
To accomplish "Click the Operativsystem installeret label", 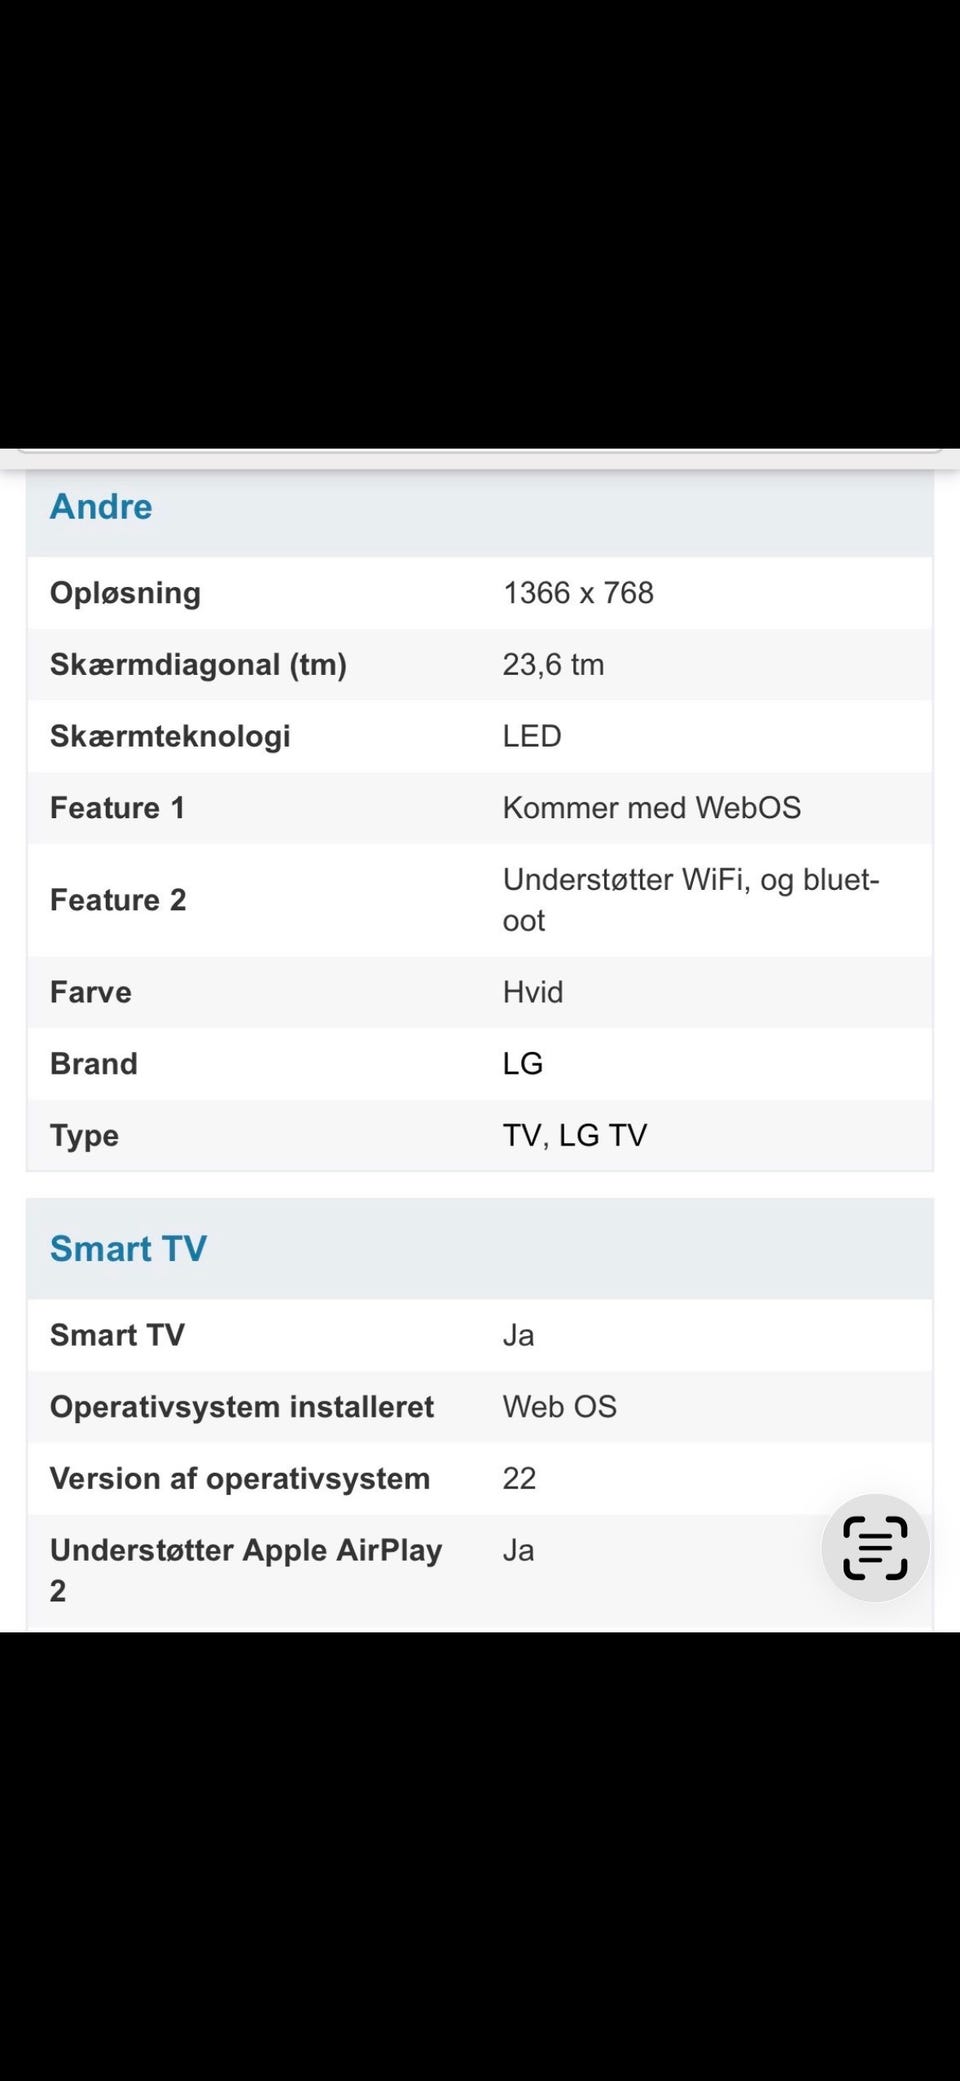I will (242, 1407).
